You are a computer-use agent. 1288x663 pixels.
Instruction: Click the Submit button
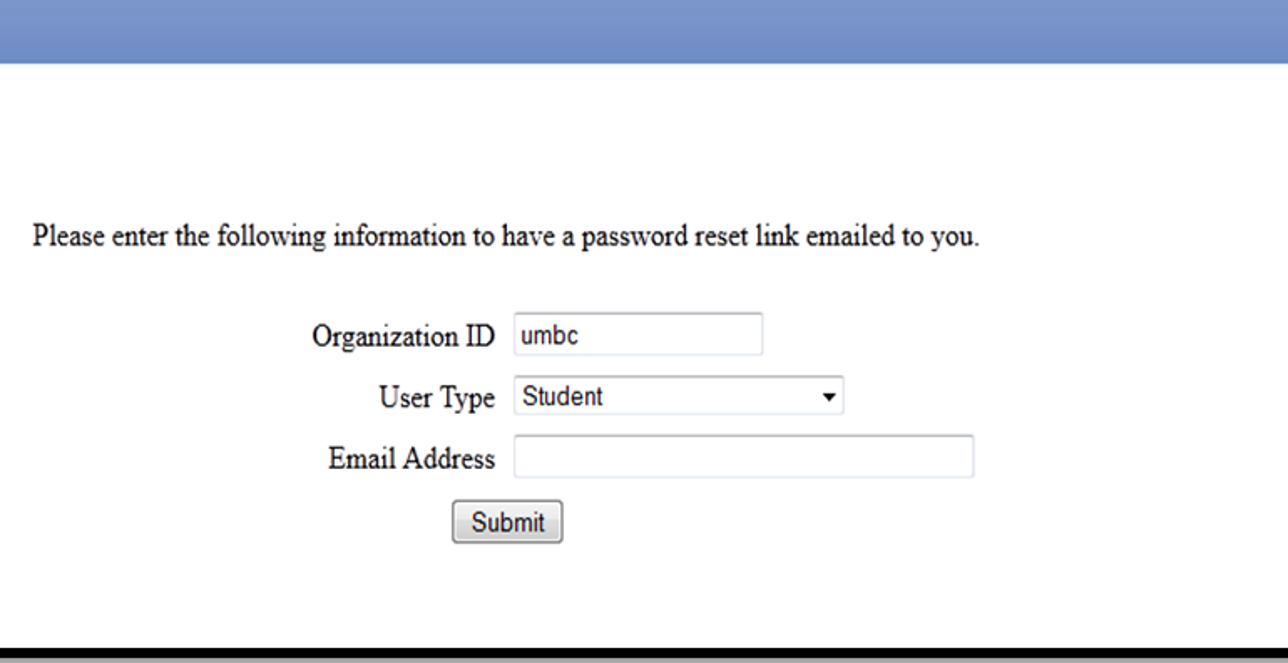(507, 522)
